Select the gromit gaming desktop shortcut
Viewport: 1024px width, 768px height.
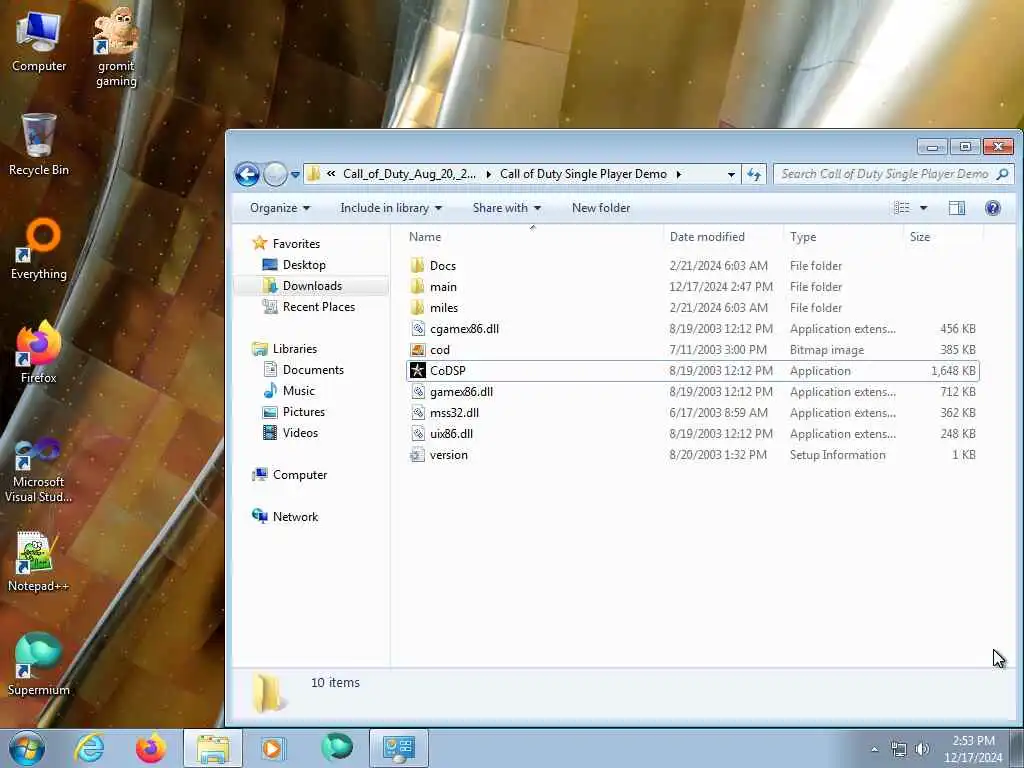pos(116,47)
